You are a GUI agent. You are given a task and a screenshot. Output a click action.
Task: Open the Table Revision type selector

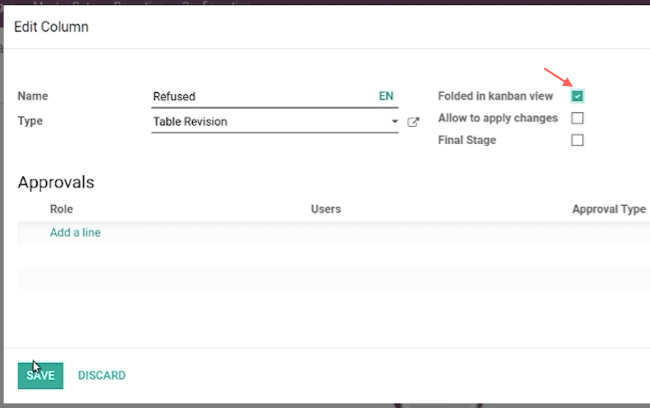tap(275, 121)
